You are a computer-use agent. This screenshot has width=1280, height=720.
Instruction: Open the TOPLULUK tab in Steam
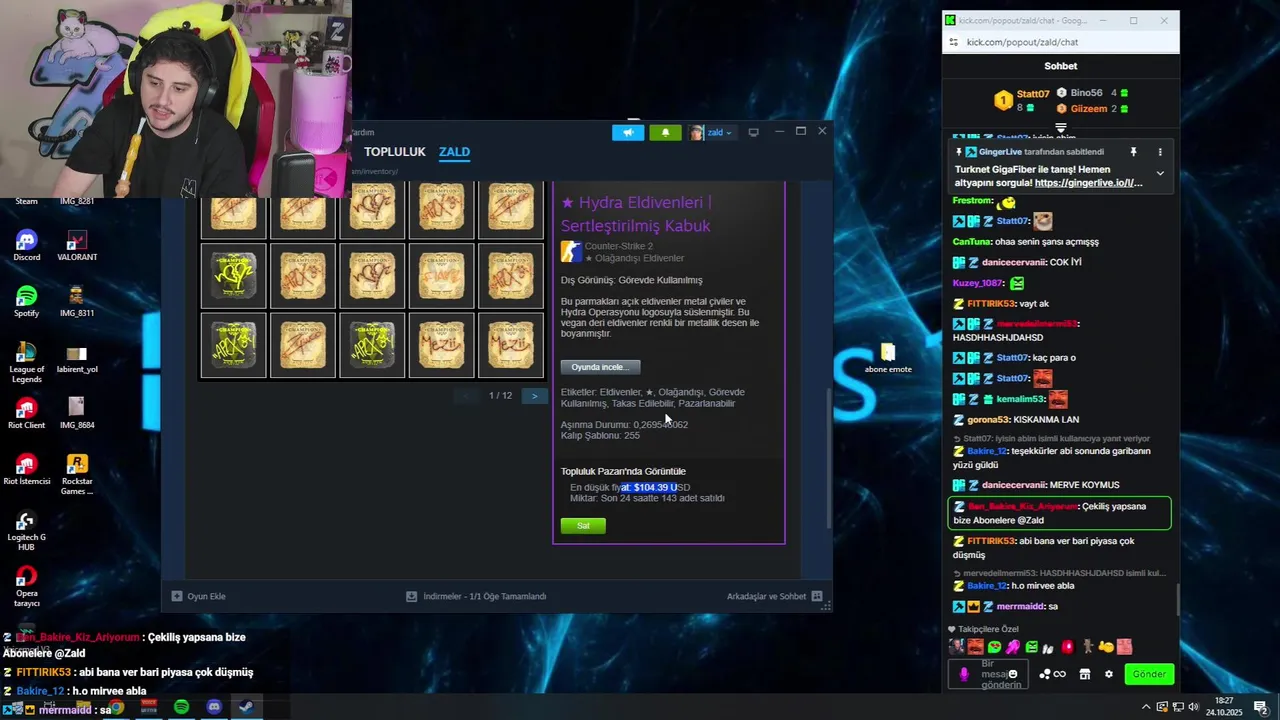[395, 152]
